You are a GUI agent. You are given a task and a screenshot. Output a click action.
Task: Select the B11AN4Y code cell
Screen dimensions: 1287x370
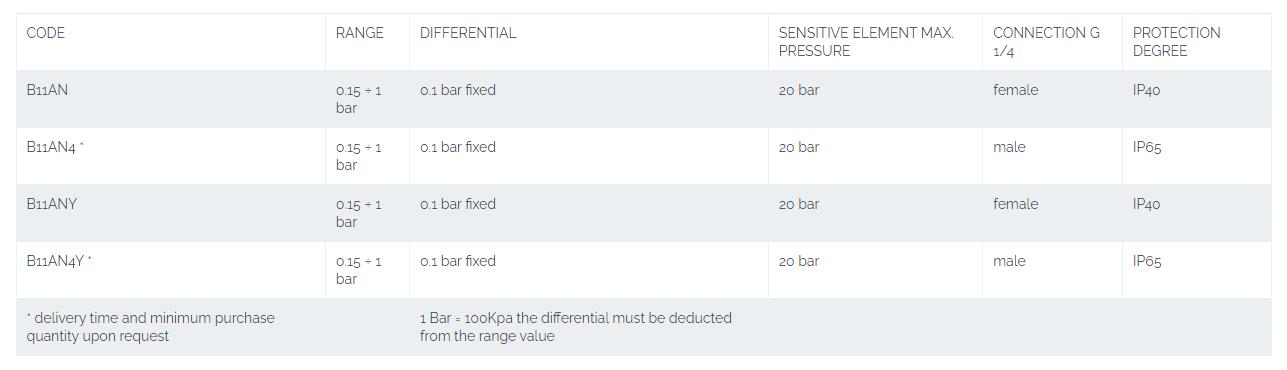[59, 261]
